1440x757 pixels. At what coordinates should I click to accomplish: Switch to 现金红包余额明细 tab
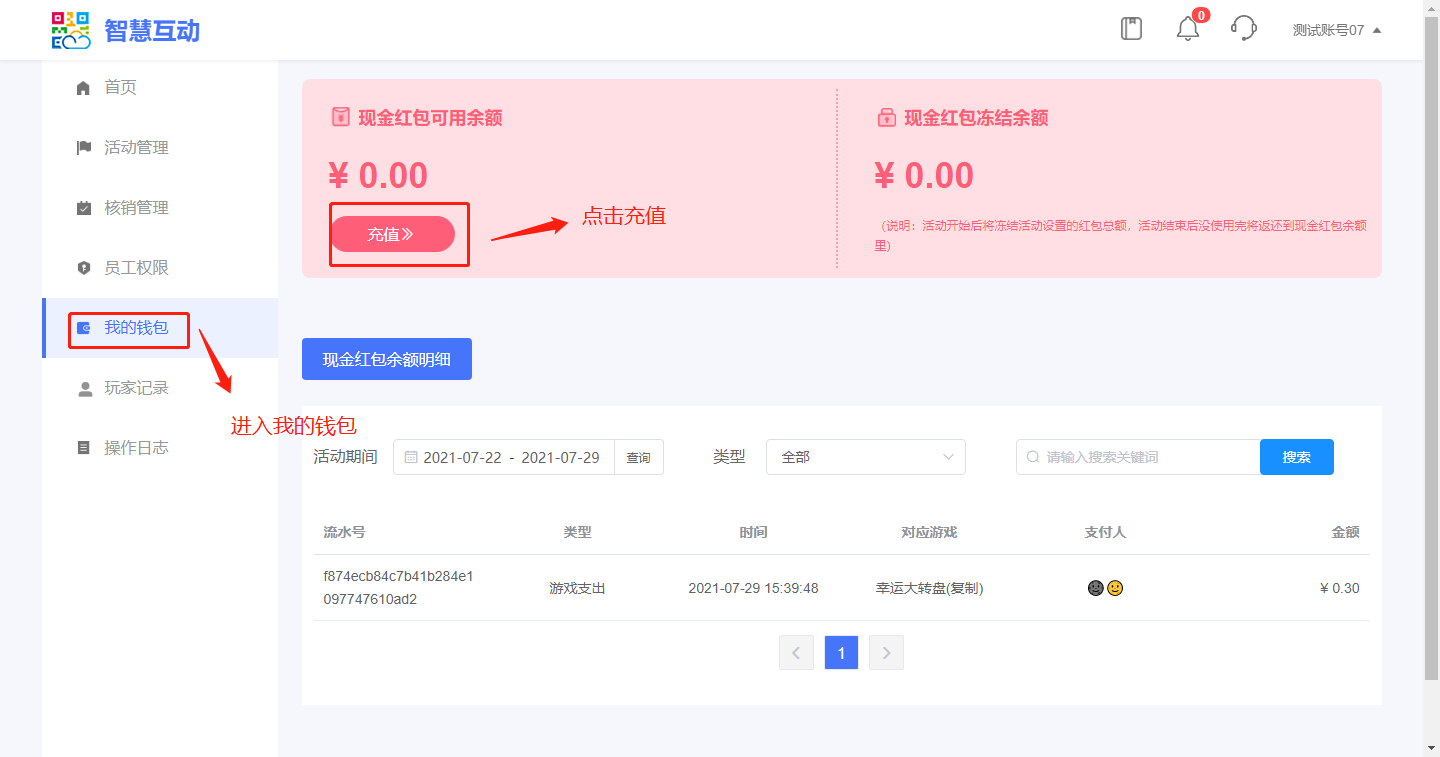tap(386, 360)
